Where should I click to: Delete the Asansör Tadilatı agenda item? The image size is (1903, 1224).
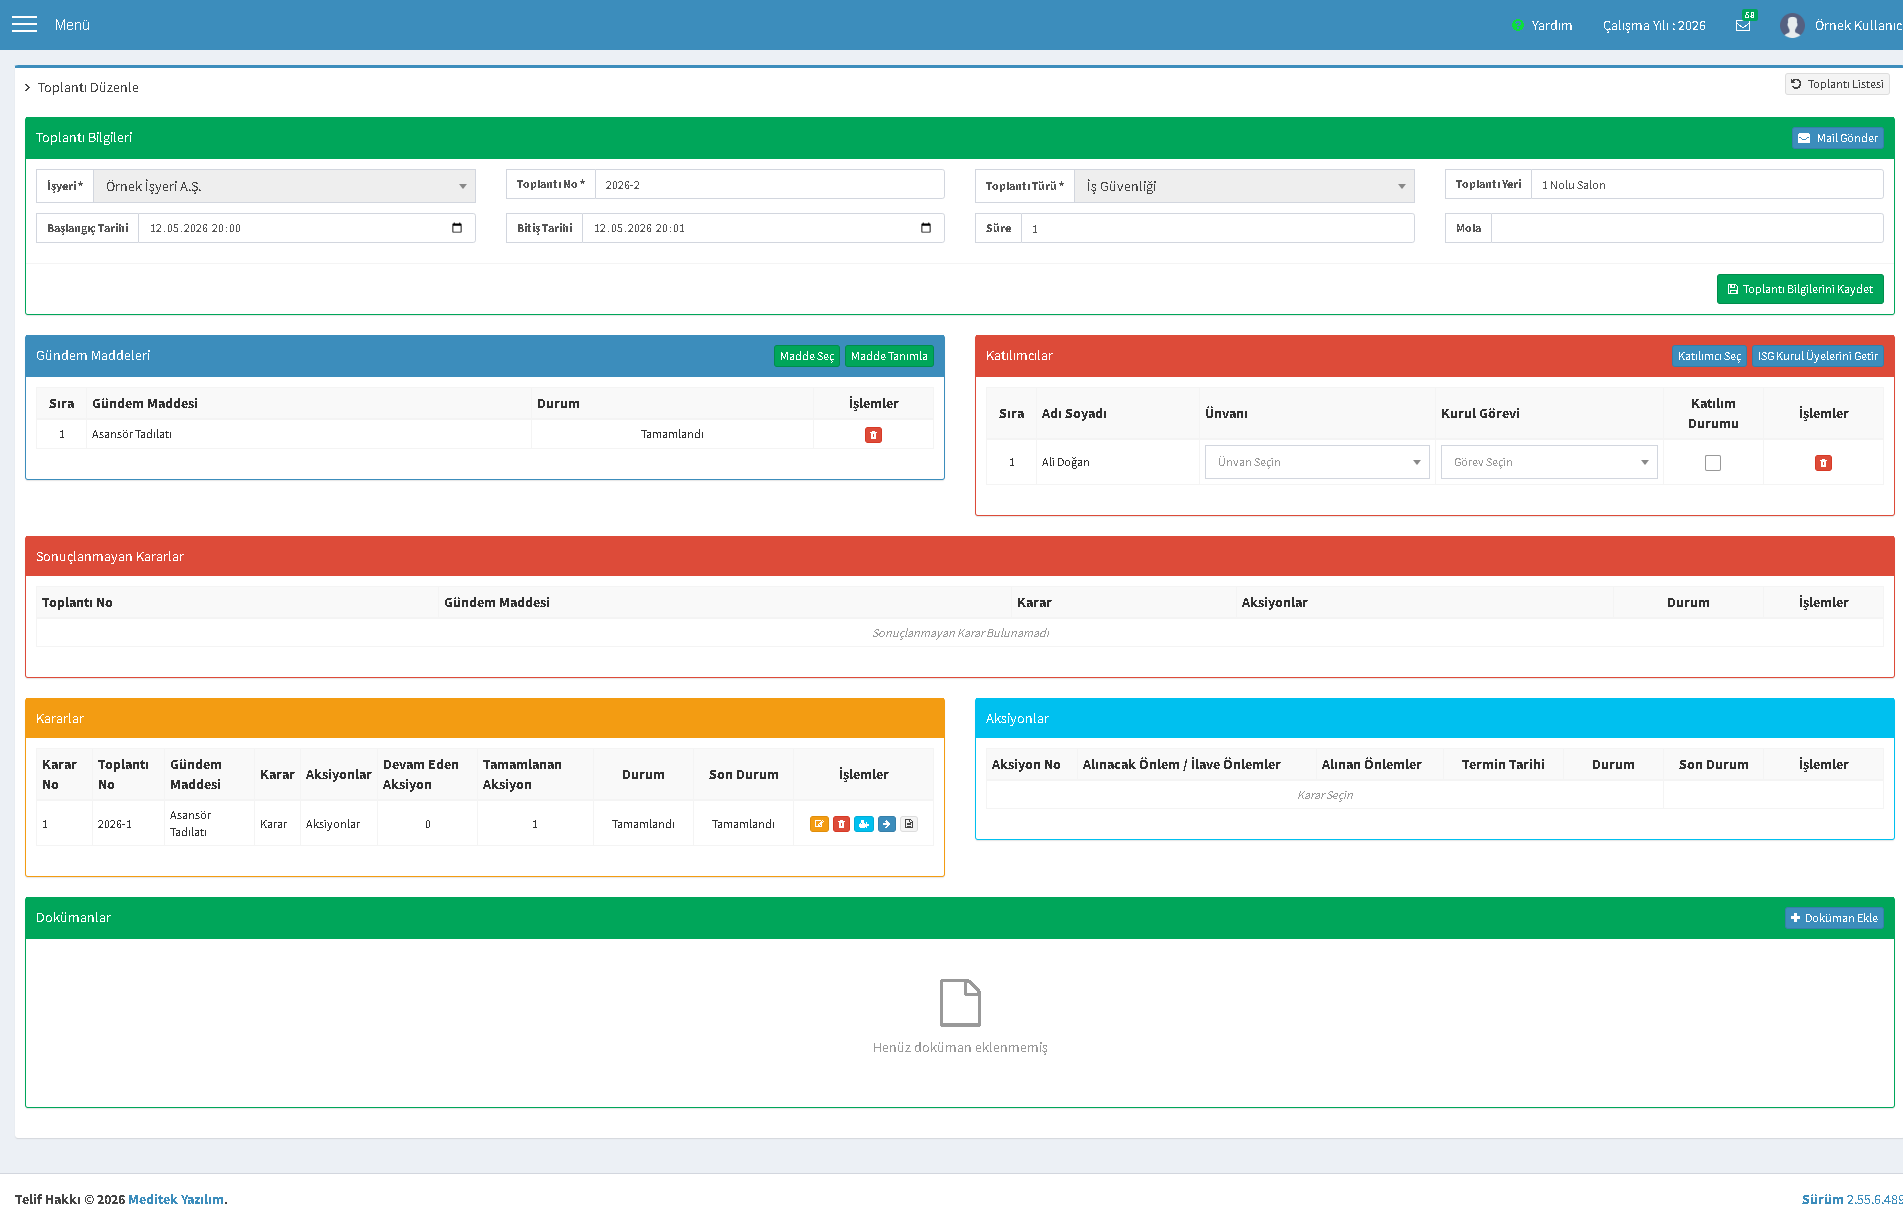pyautogui.click(x=873, y=435)
